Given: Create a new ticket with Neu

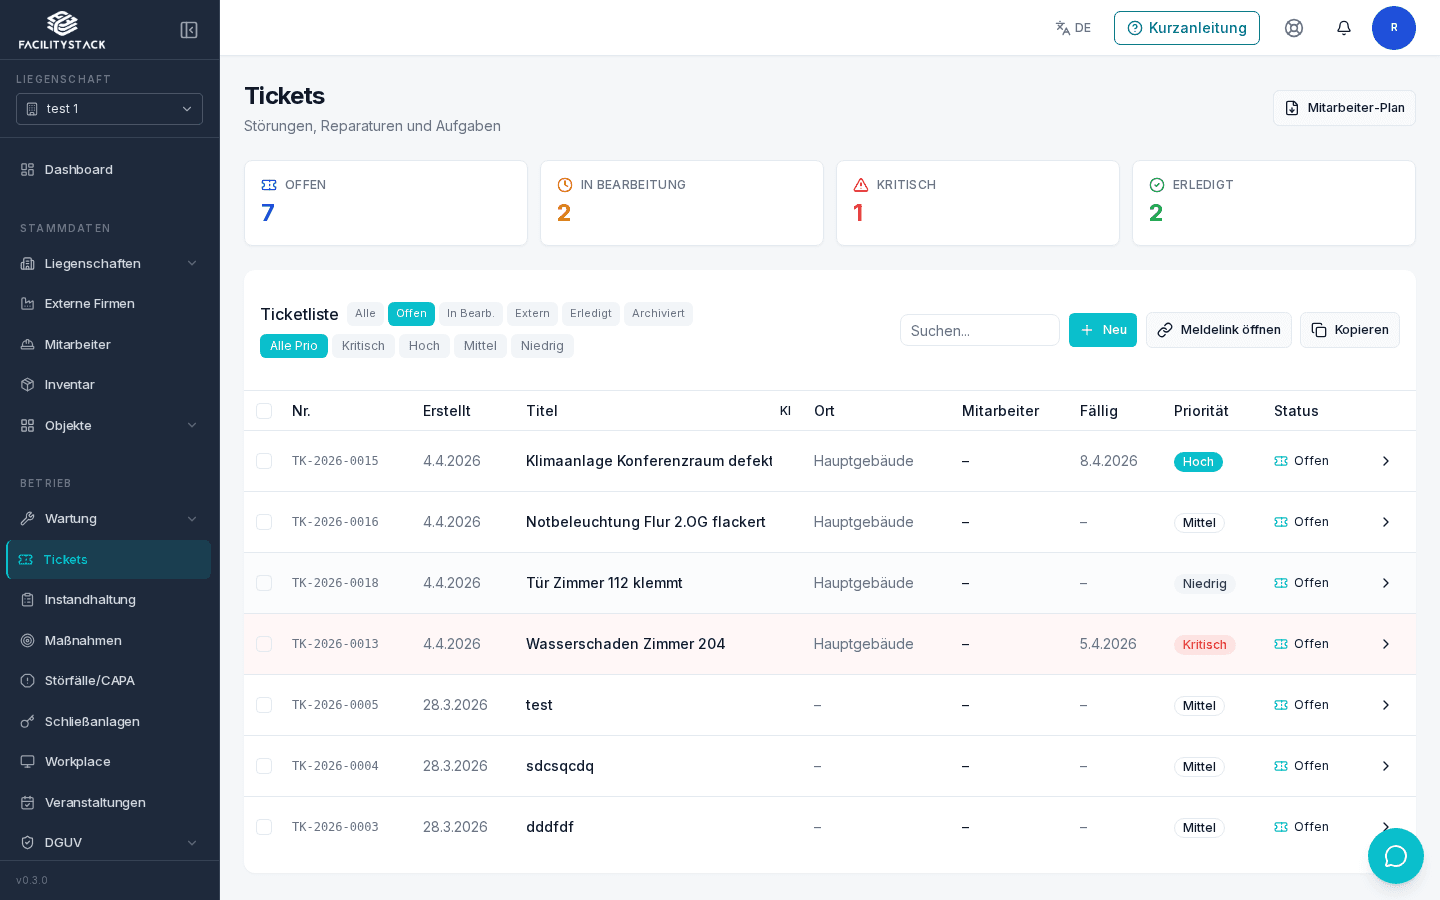Looking at the screenshot, I should [1103, 330].
